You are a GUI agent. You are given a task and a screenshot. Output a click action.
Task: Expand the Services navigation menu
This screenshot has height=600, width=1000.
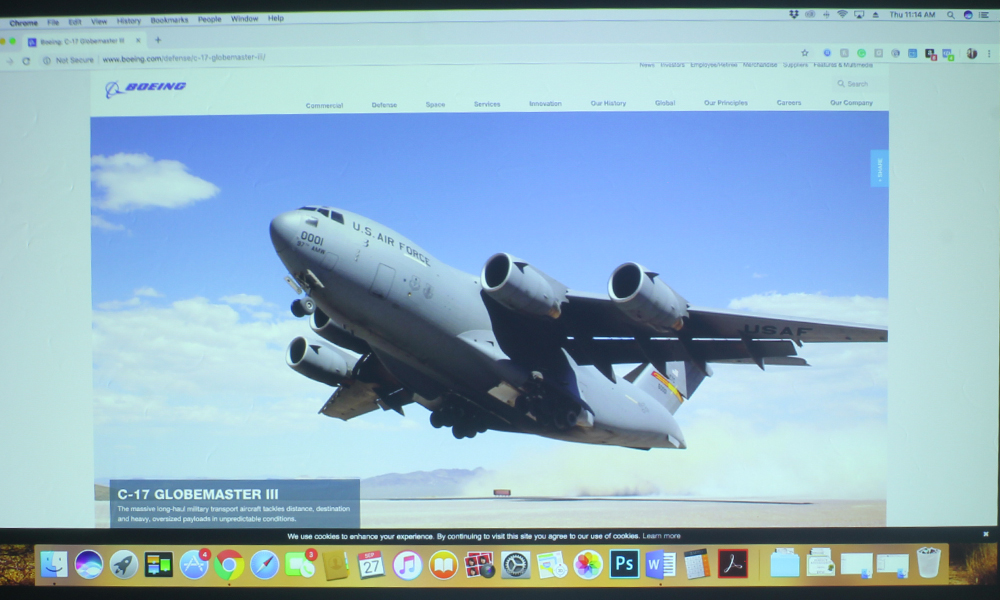487,104
